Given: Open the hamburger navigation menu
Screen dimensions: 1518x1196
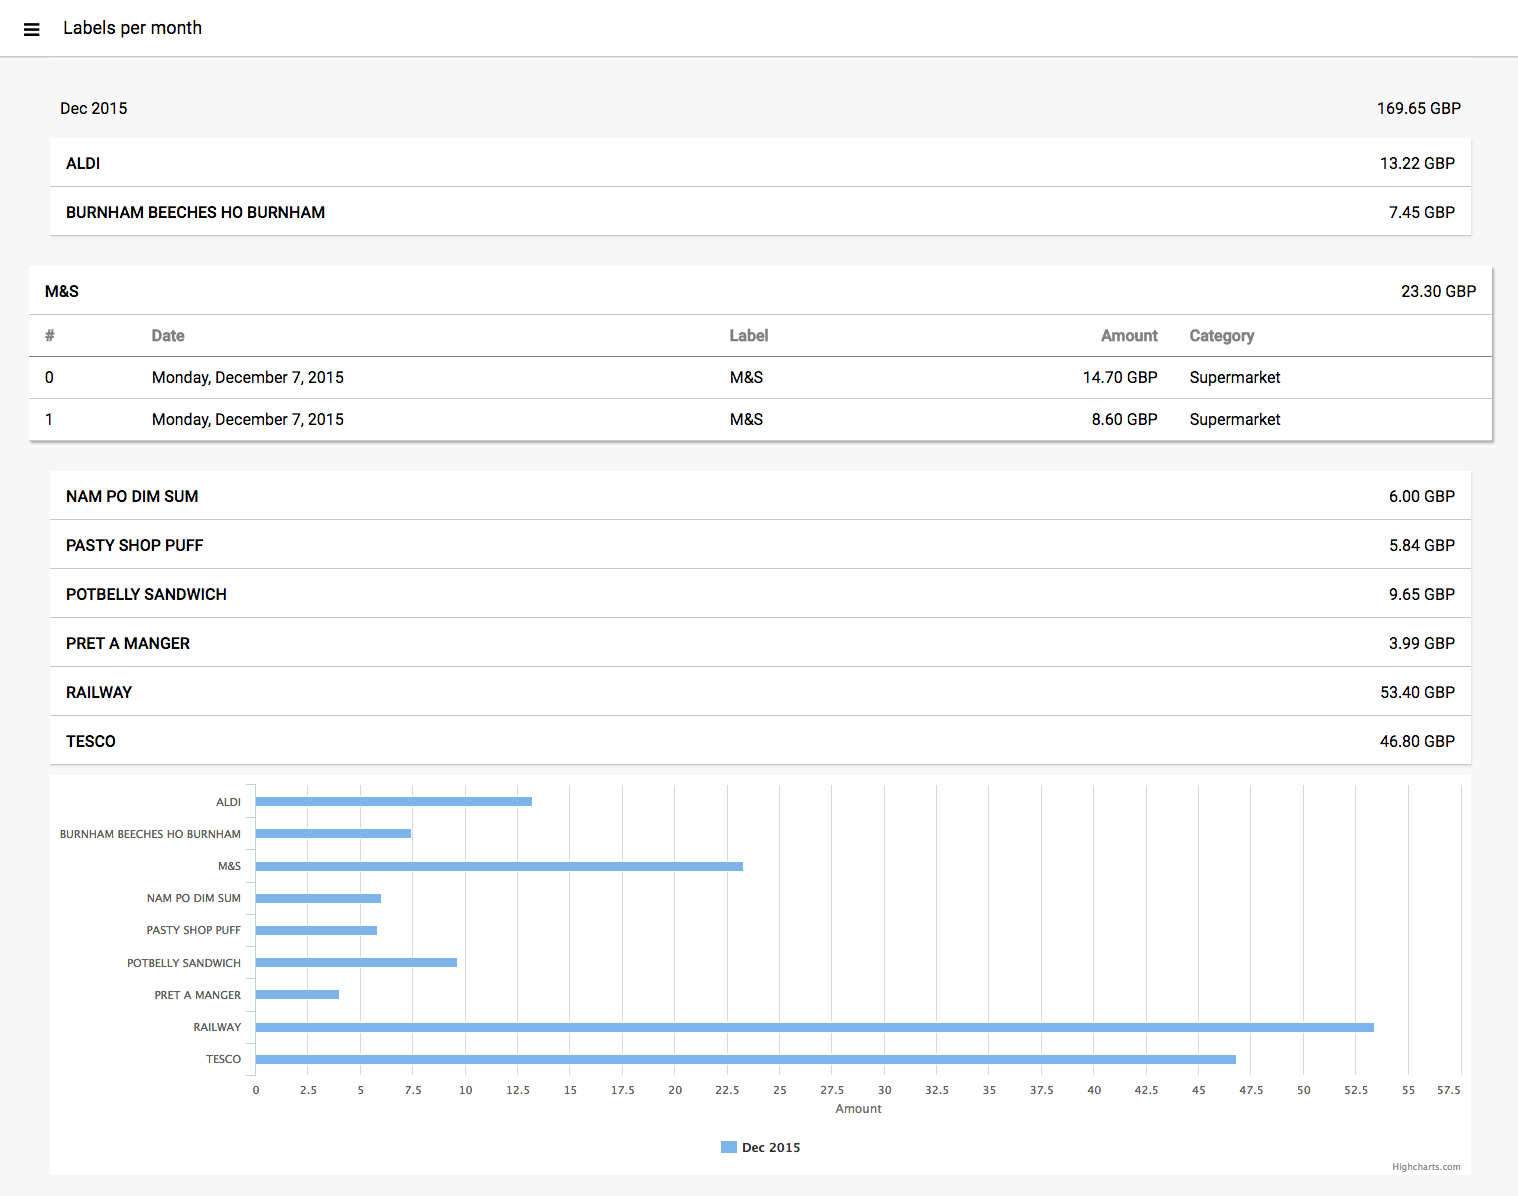Looking at the screenshot, I should coord(32,29).
